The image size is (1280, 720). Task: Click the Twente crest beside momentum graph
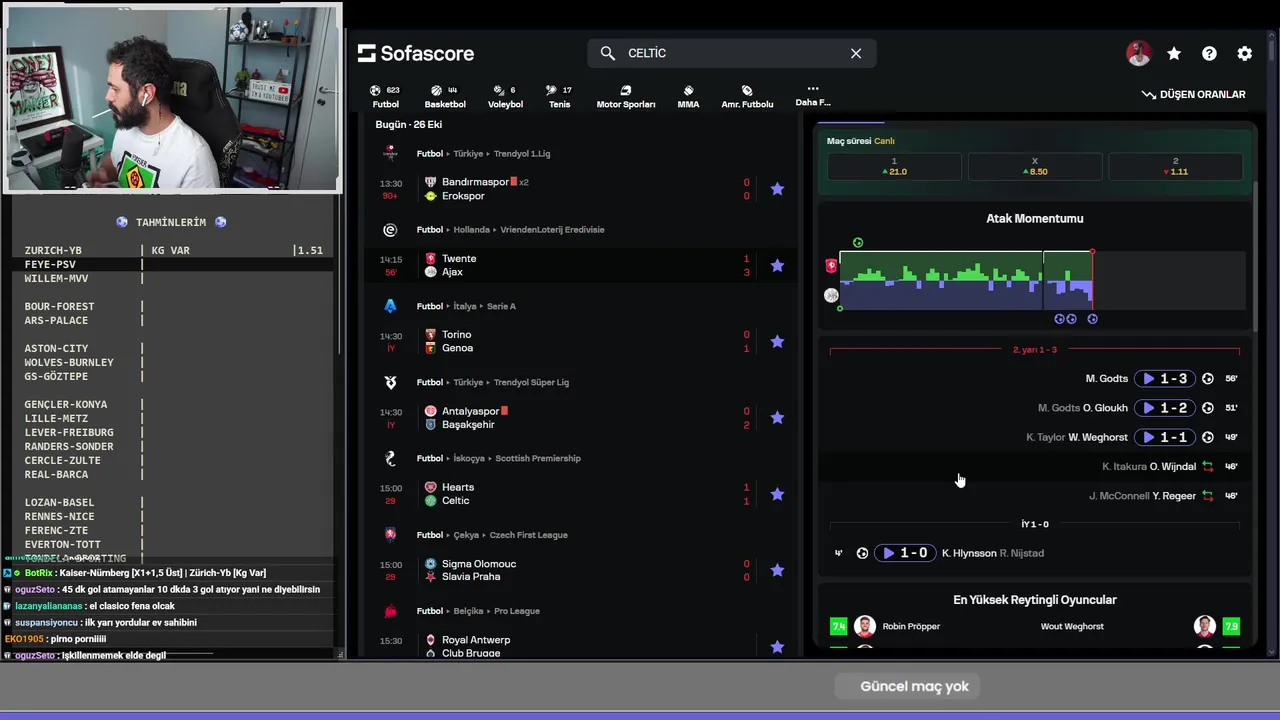tap(831, 266)
